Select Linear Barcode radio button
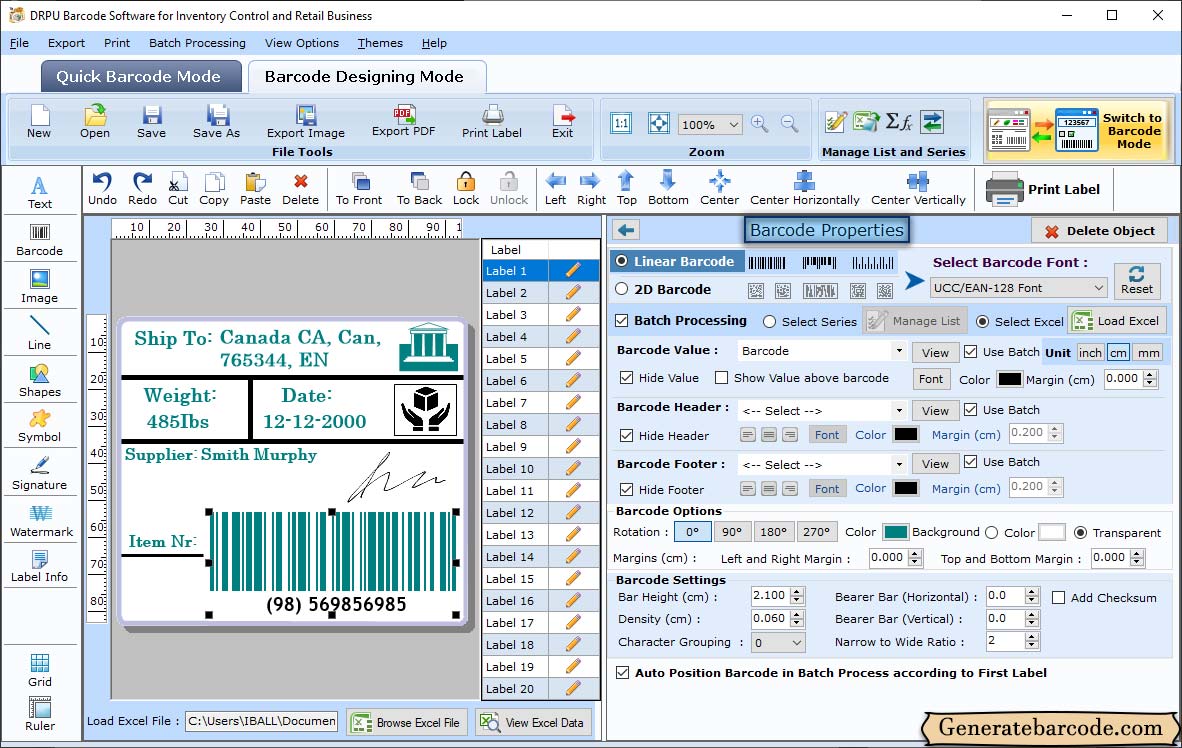The image size is (1182, 748). pos(621,261)
